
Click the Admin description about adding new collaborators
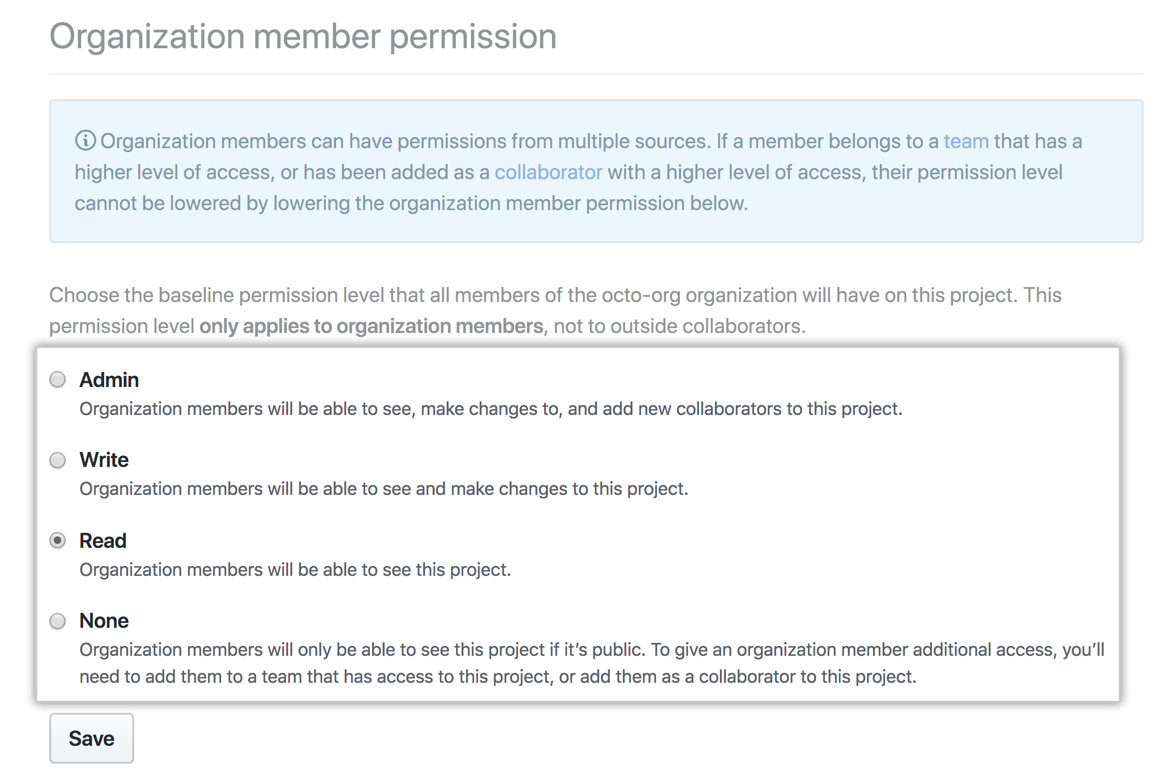pos(490,409)
